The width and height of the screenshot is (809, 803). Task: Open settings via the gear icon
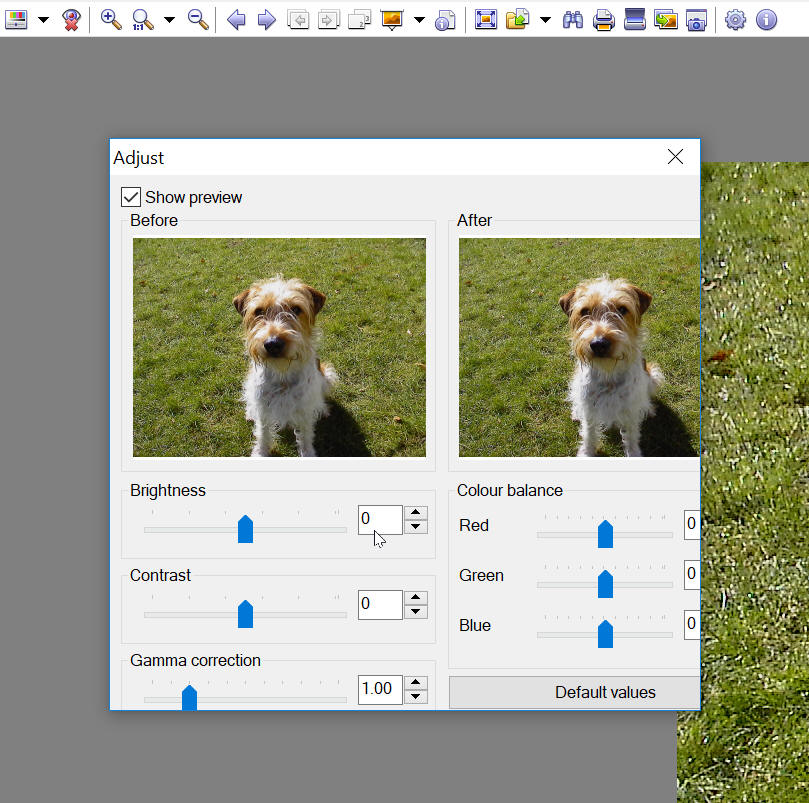point(735,19)
